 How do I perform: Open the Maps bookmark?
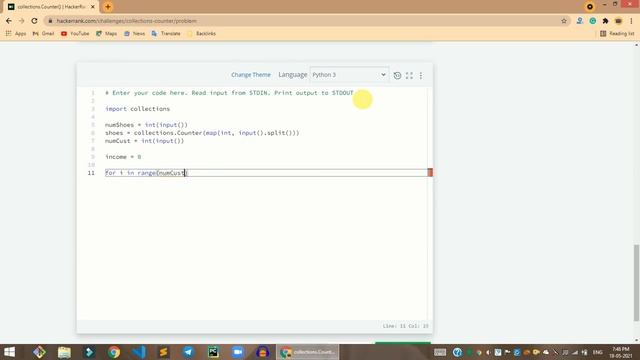pos(107,33)
